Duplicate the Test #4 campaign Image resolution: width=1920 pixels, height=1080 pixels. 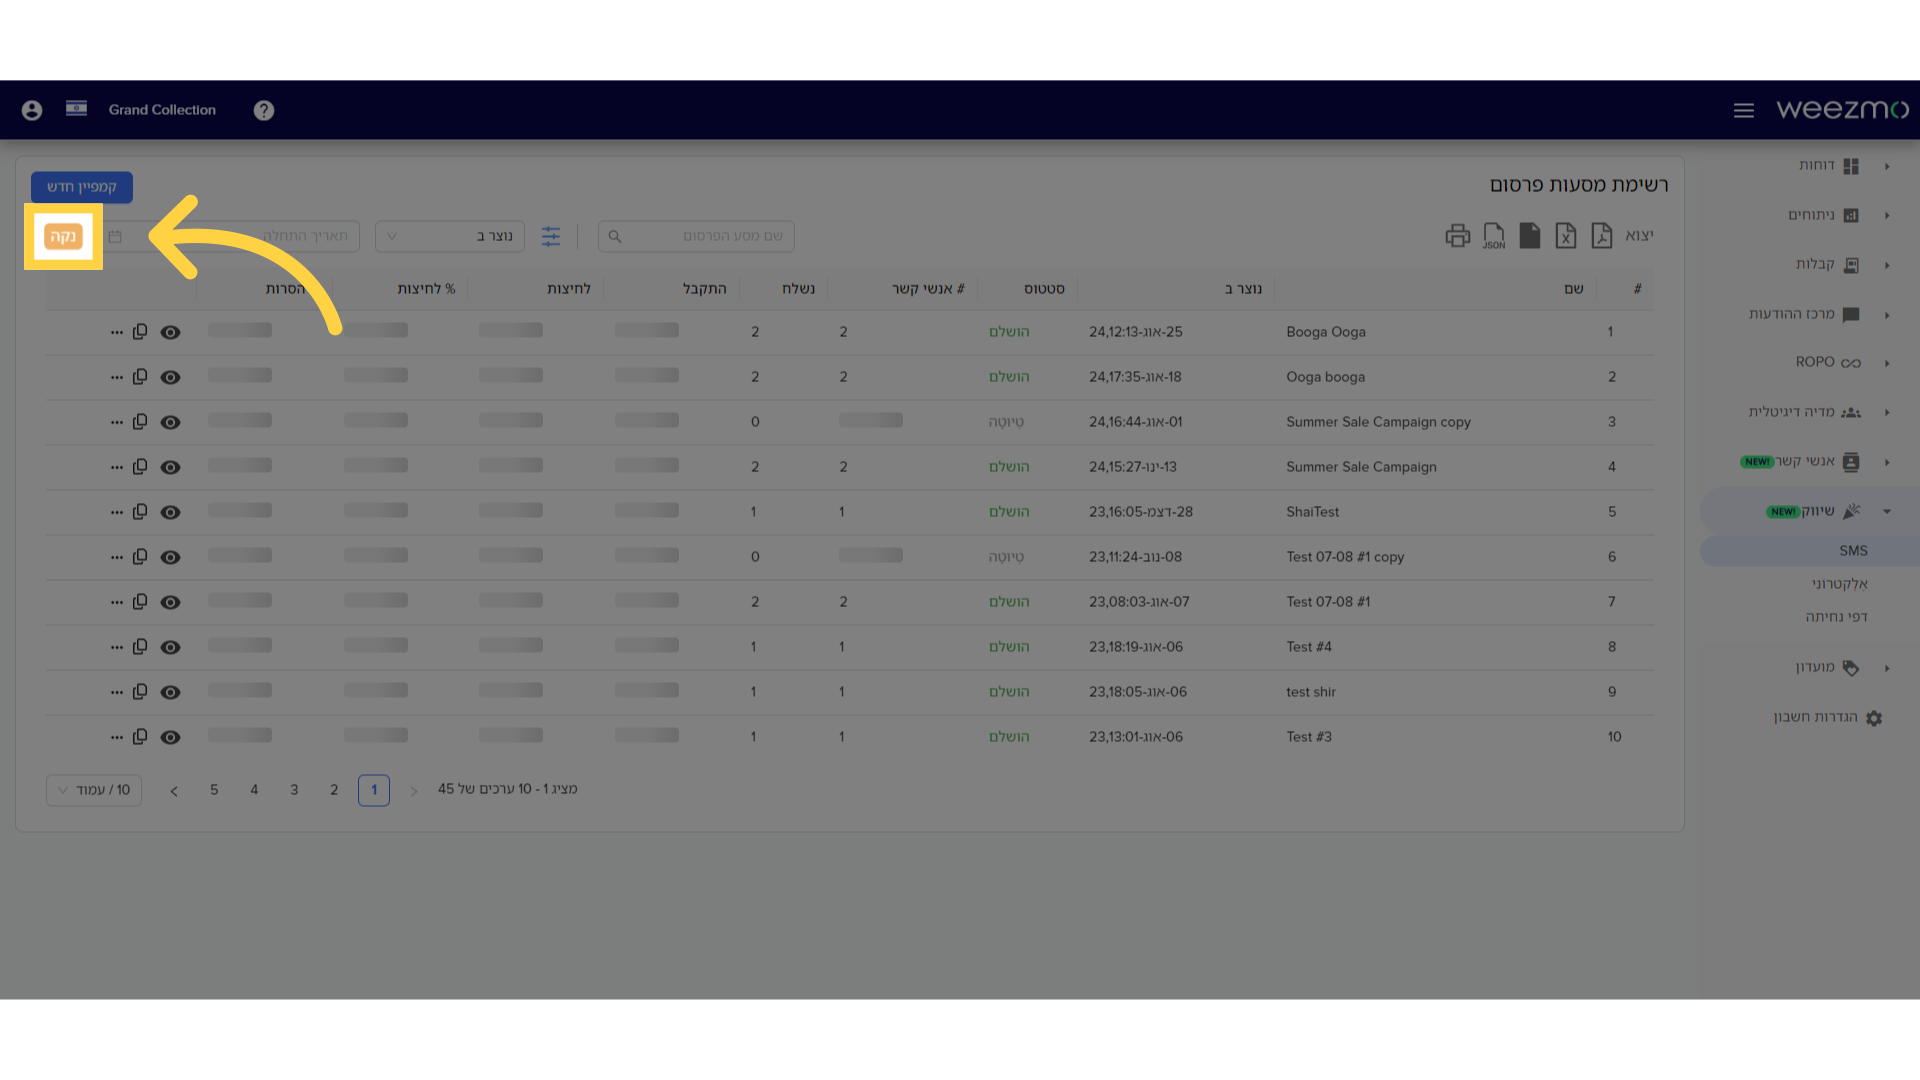pyautogui.click(x=140, y=646)
